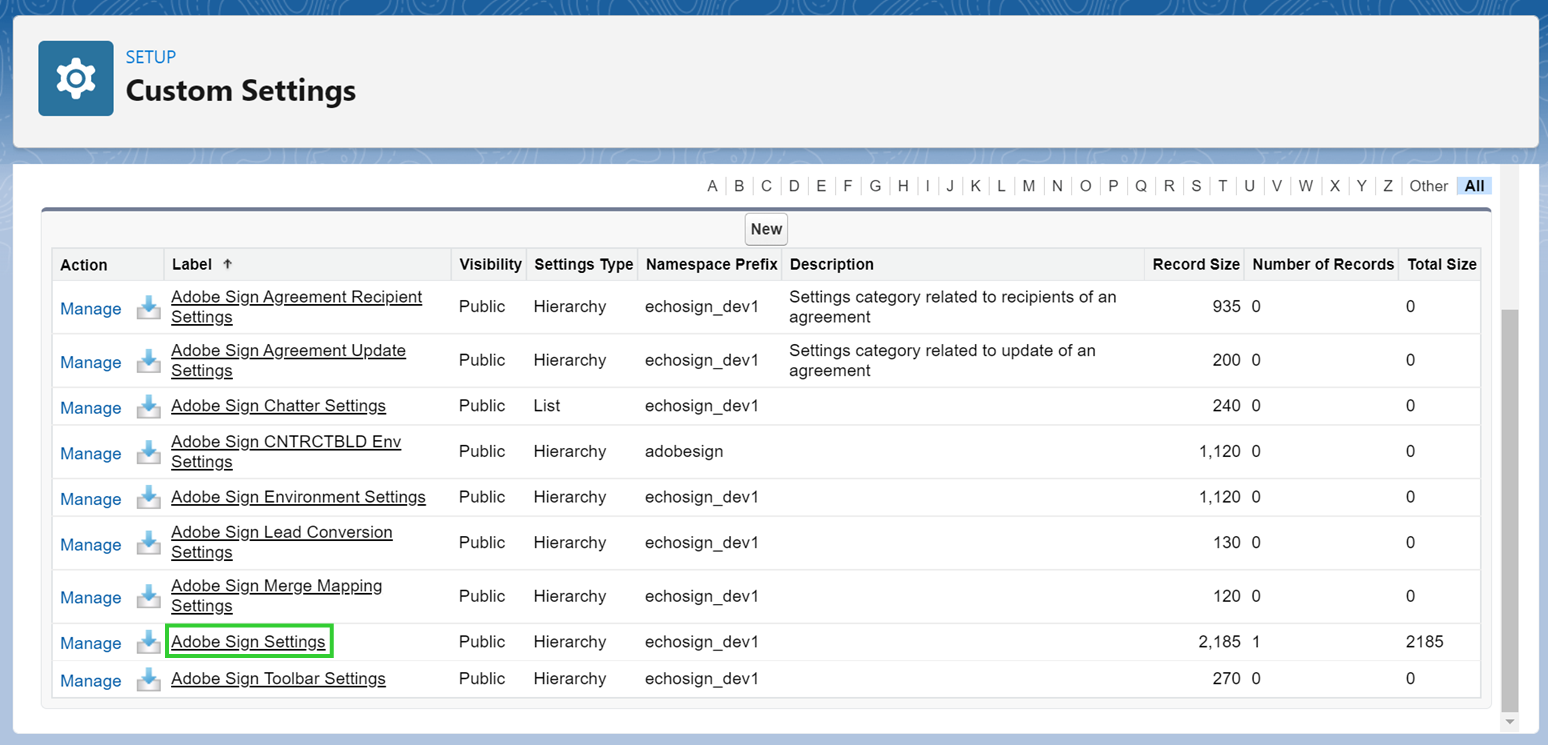
Task: Click the export icon beside Adobe Sign Lead Conversion Settings
Action: [148, 546]
